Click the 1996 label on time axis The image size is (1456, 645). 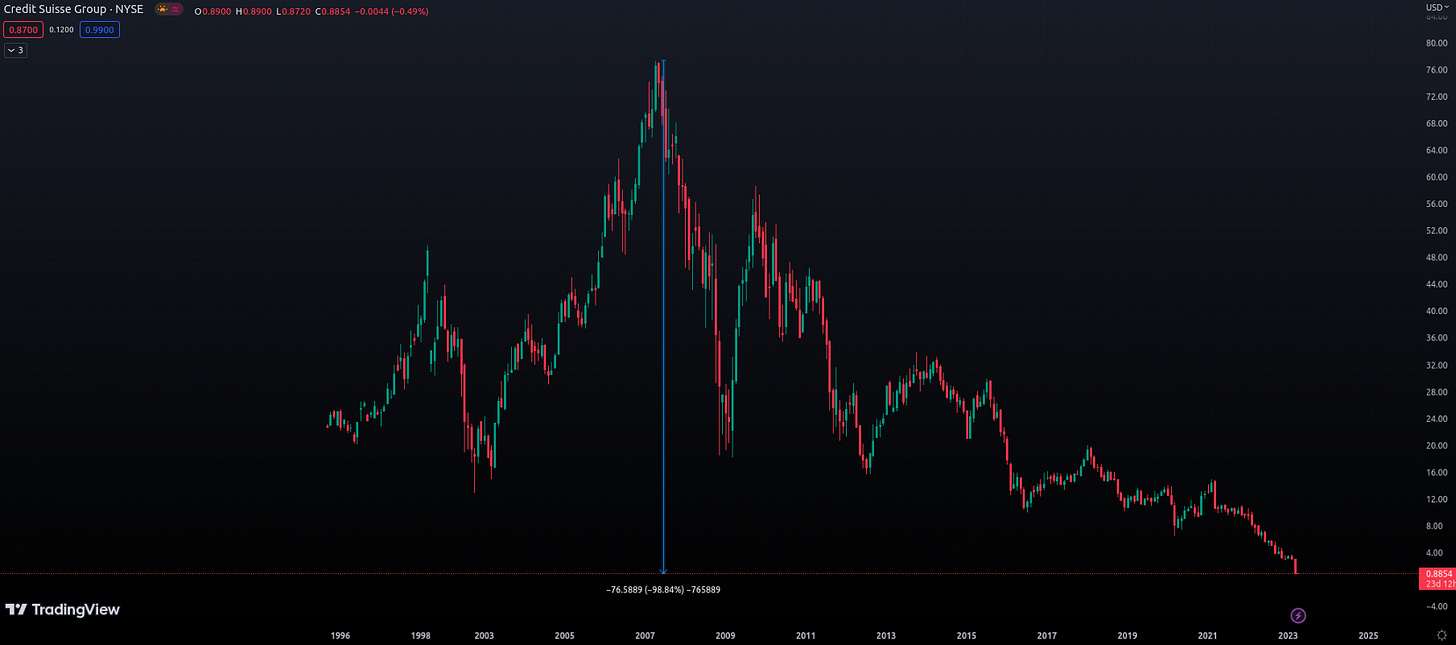[x=340, y=635]
